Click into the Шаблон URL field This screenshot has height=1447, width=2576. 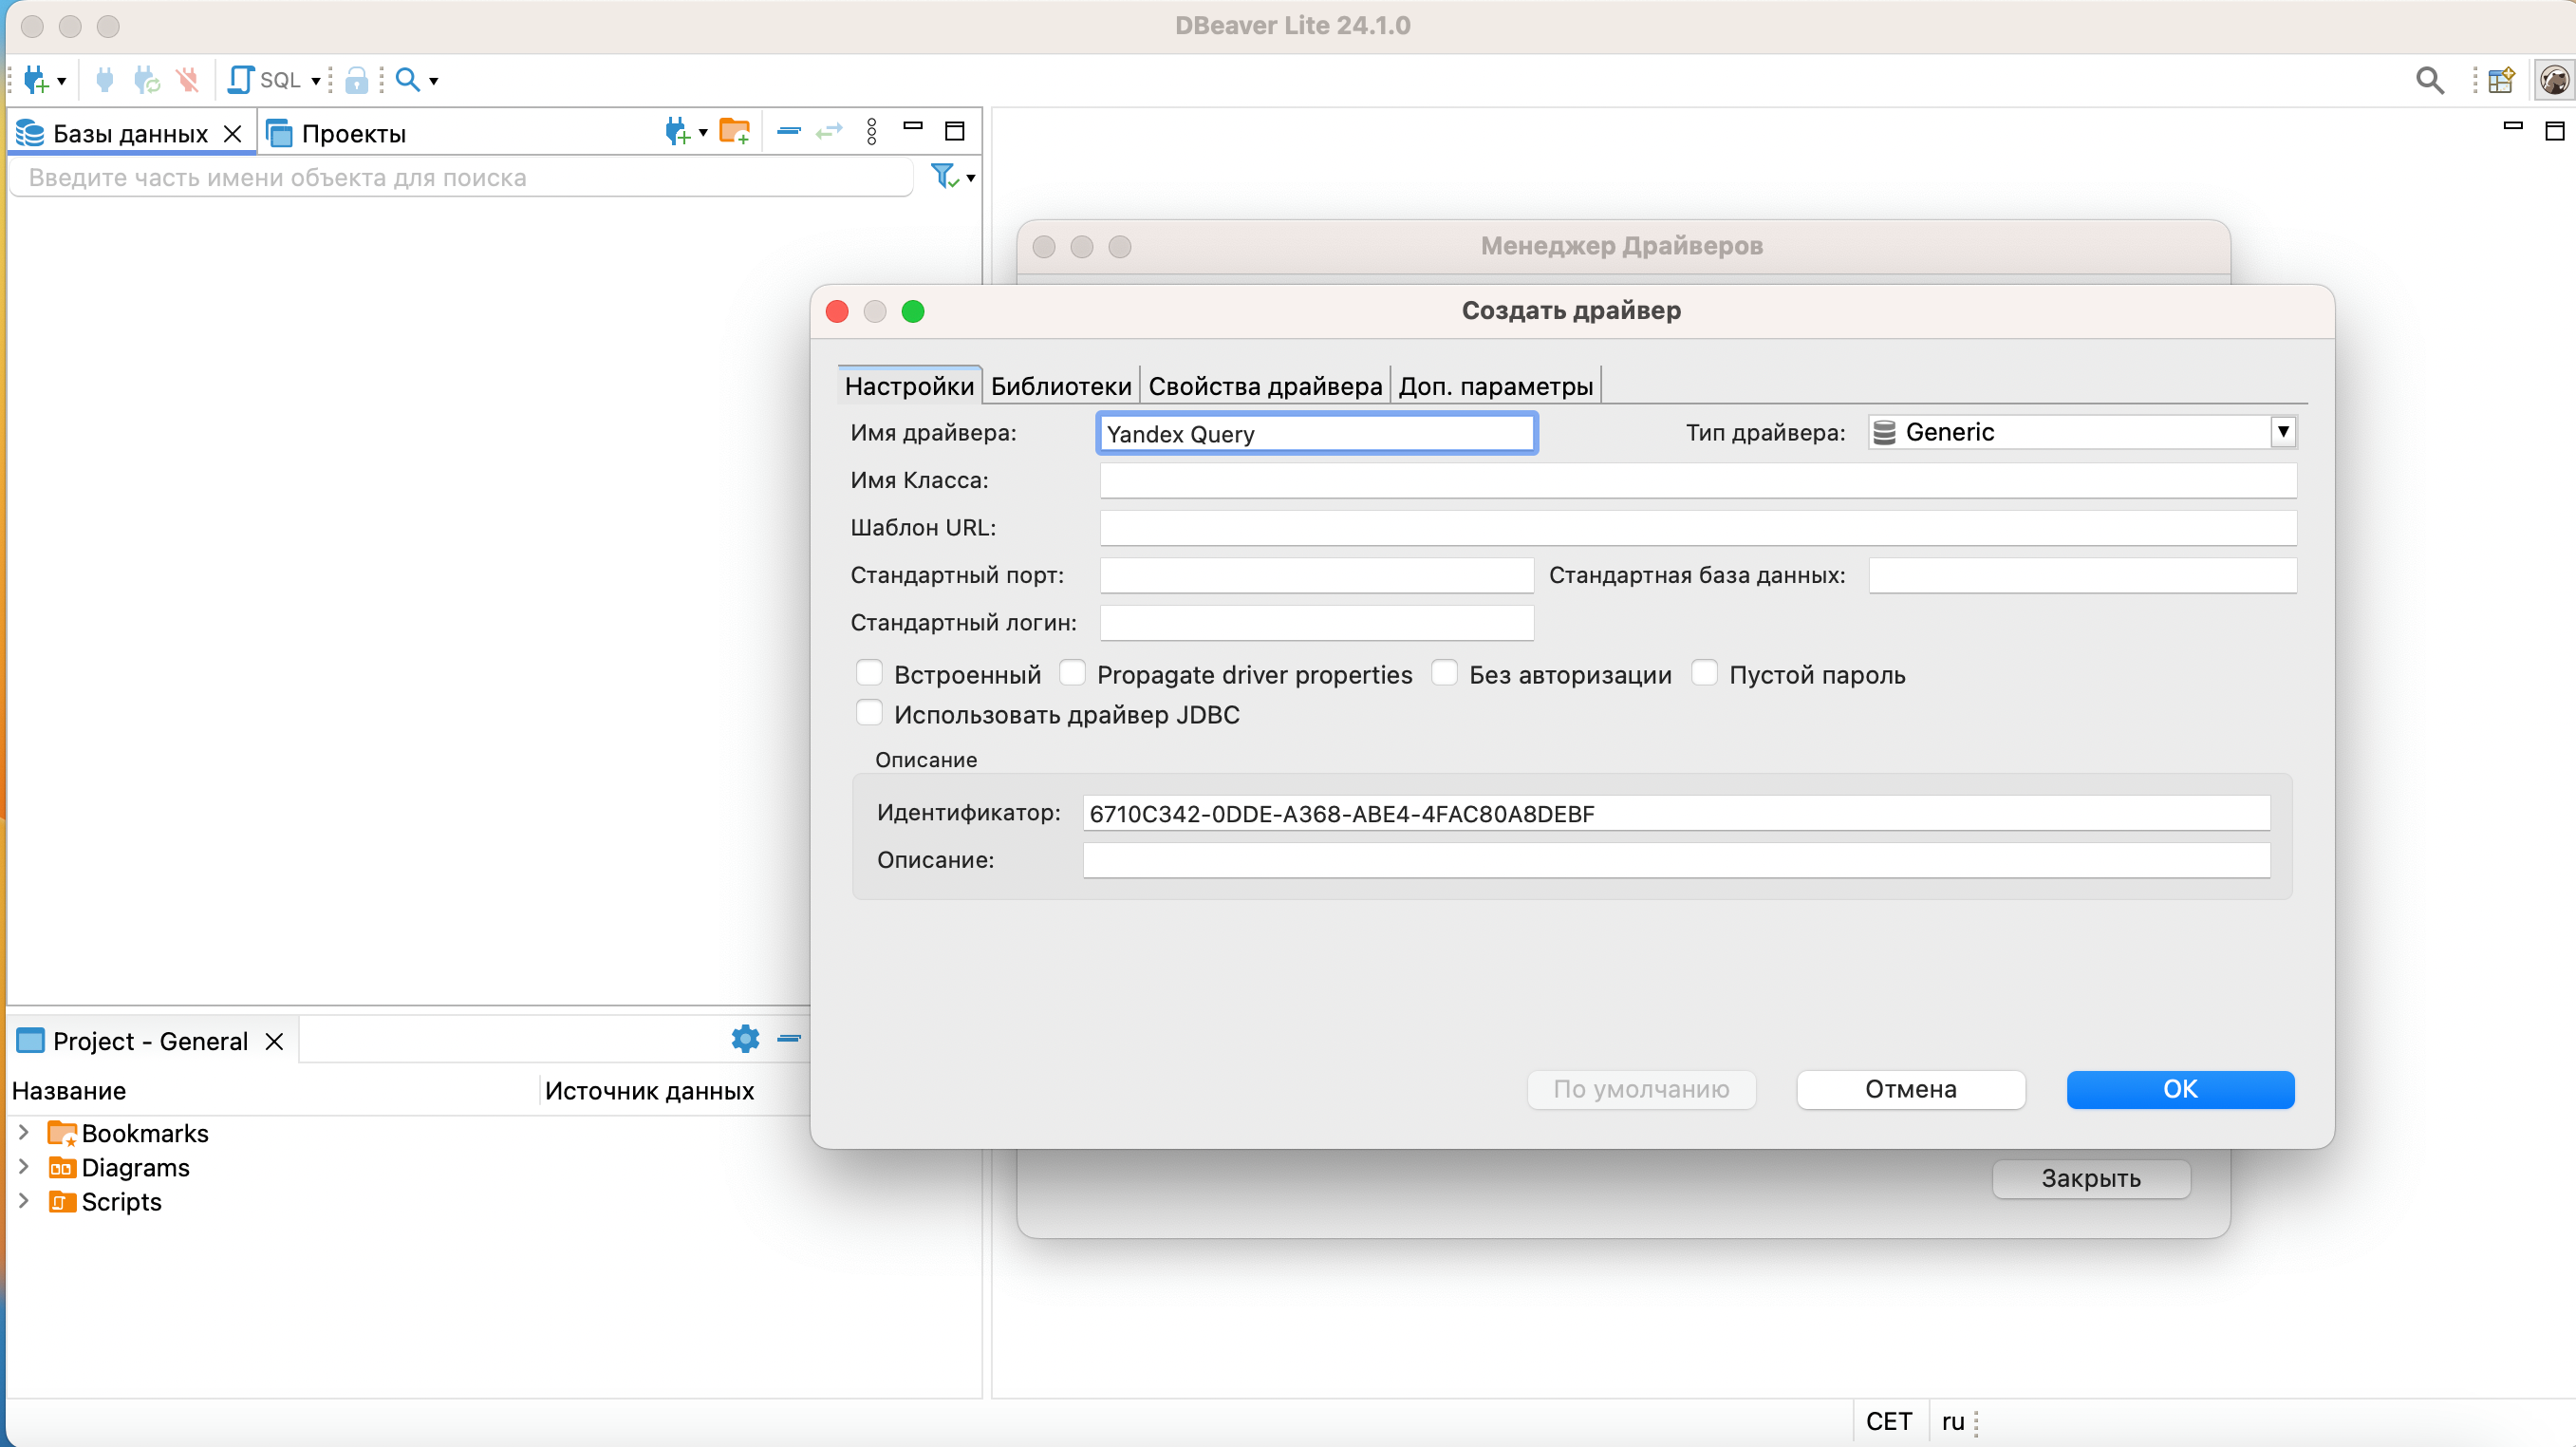1697,527
